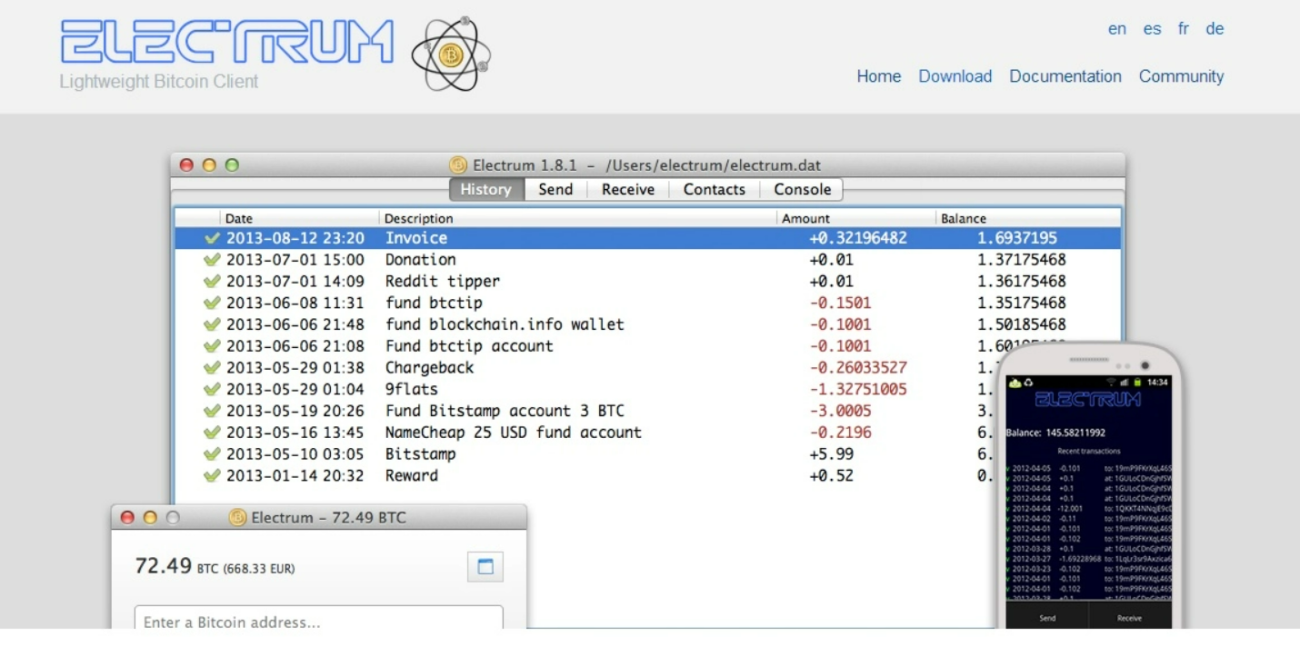The width and height of the screenshot is (1300, 647).
Task: Click the window icon button beside balance
Action: [x=485, y=567]
